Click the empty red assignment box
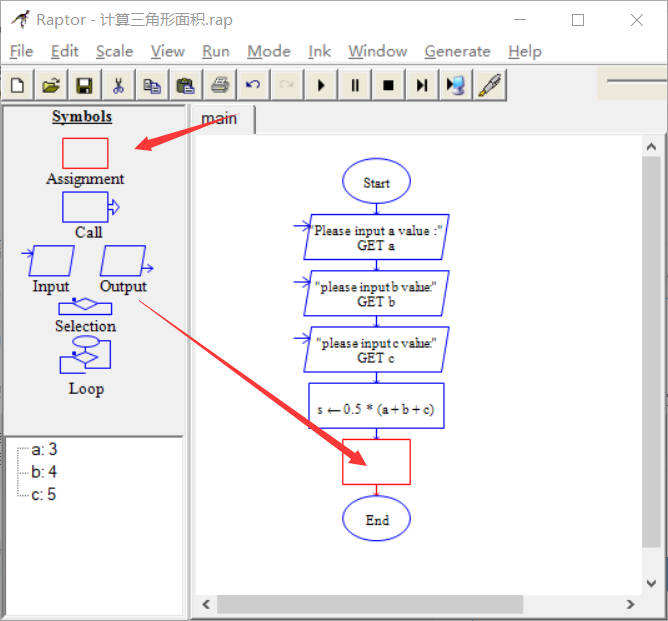 point(376,462)
